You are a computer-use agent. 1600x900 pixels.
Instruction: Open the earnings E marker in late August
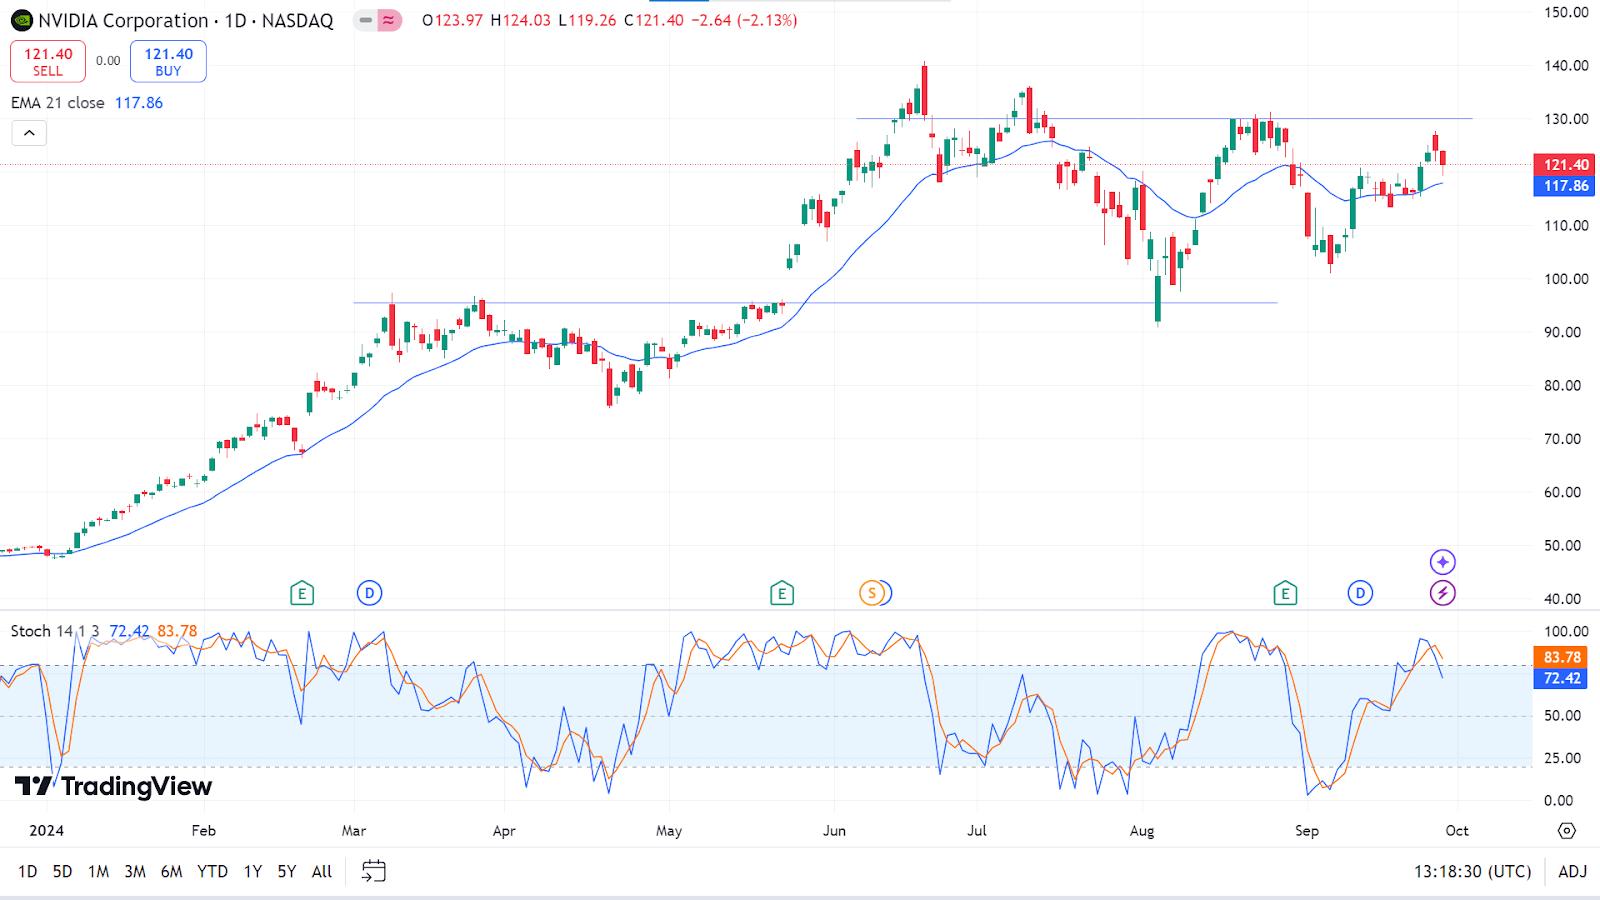pyautogui.click(x=1285, y=594)
